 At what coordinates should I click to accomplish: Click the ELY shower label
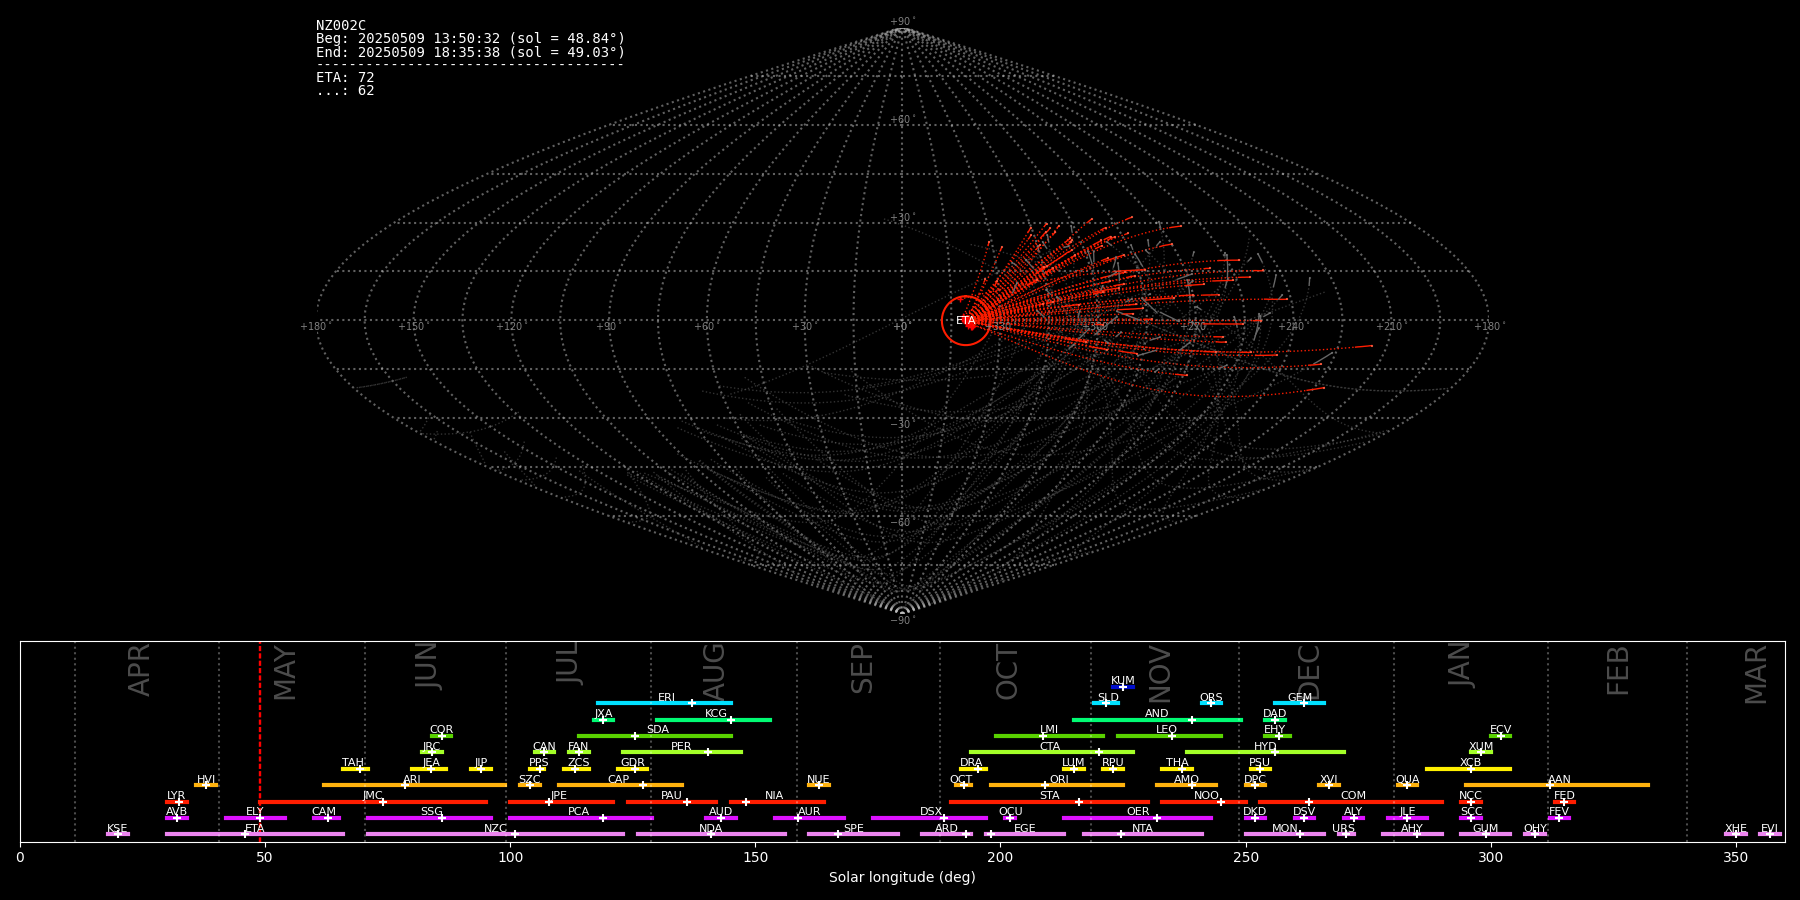255,812
